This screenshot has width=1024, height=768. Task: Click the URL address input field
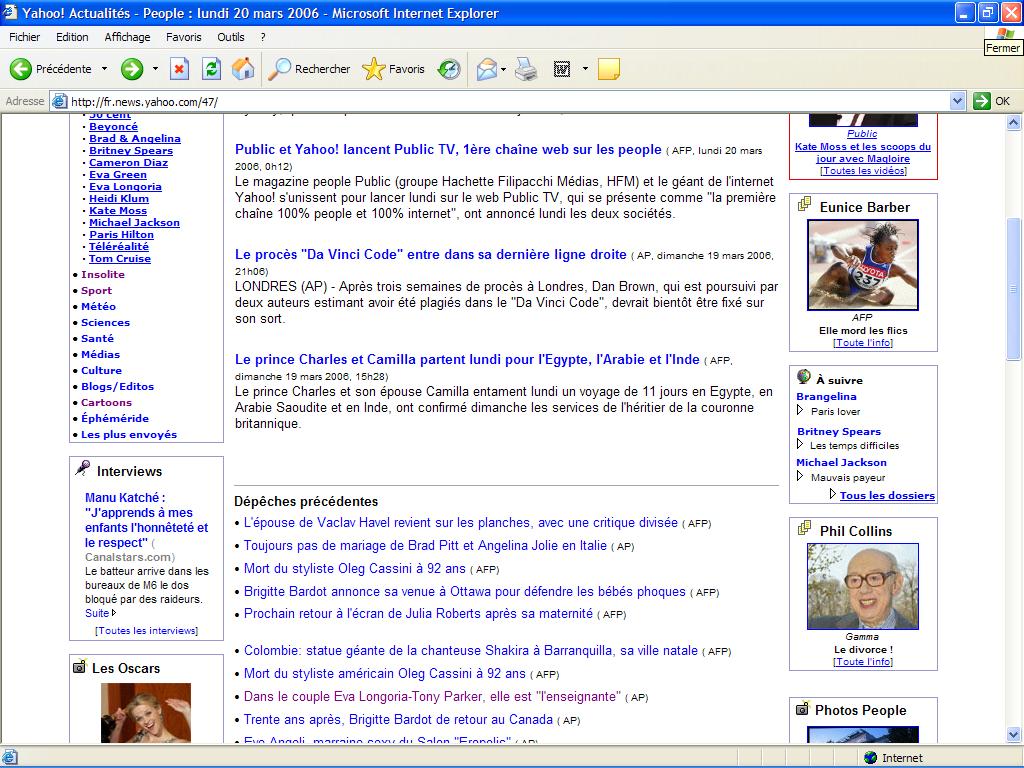tap(500, 101)
